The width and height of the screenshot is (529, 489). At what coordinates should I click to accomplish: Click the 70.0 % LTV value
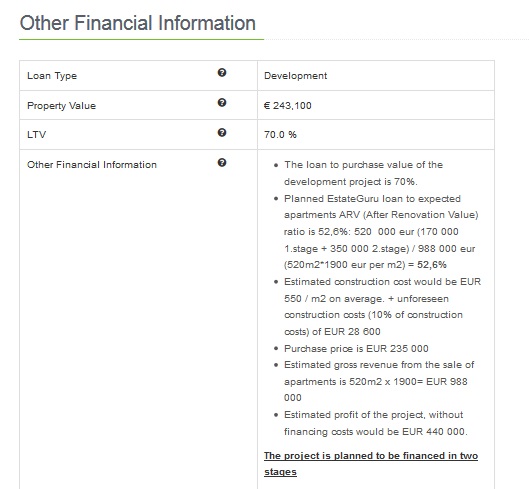tap(280, 135)
